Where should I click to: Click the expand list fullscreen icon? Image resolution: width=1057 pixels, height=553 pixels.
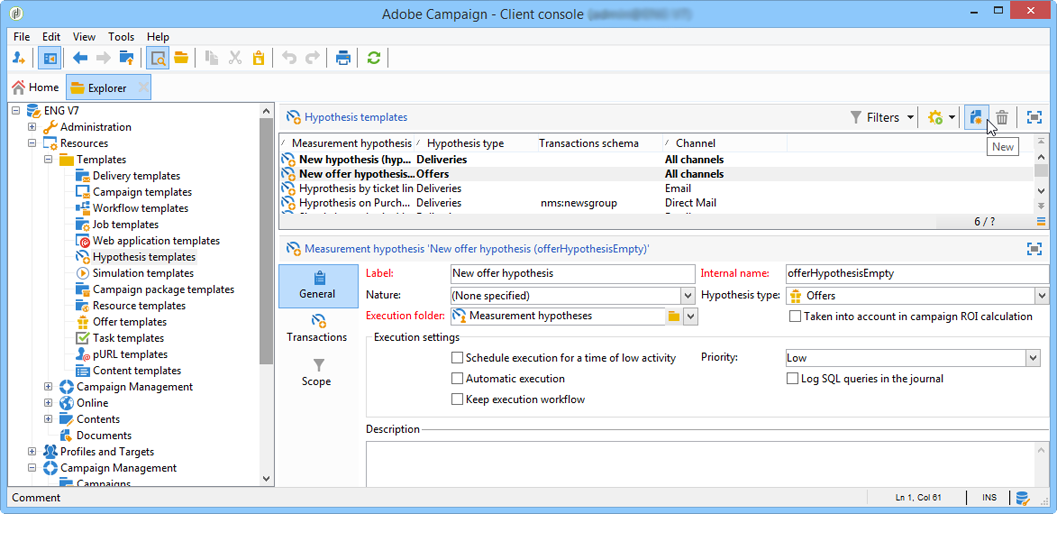(x=1034, y=117)
